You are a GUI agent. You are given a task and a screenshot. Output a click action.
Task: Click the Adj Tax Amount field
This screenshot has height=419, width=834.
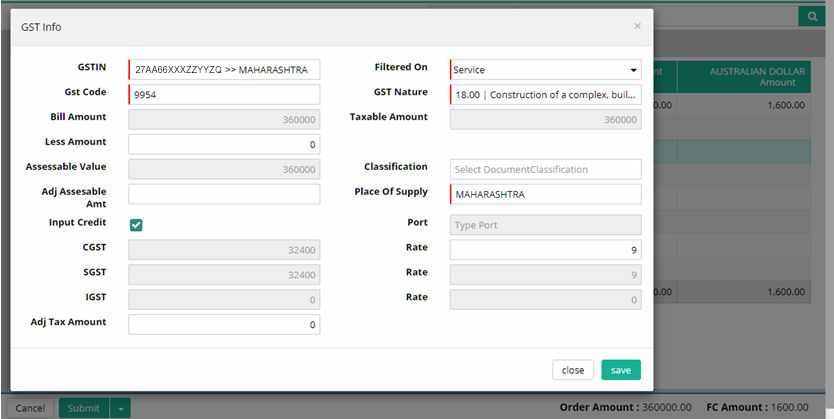[224, 325]
